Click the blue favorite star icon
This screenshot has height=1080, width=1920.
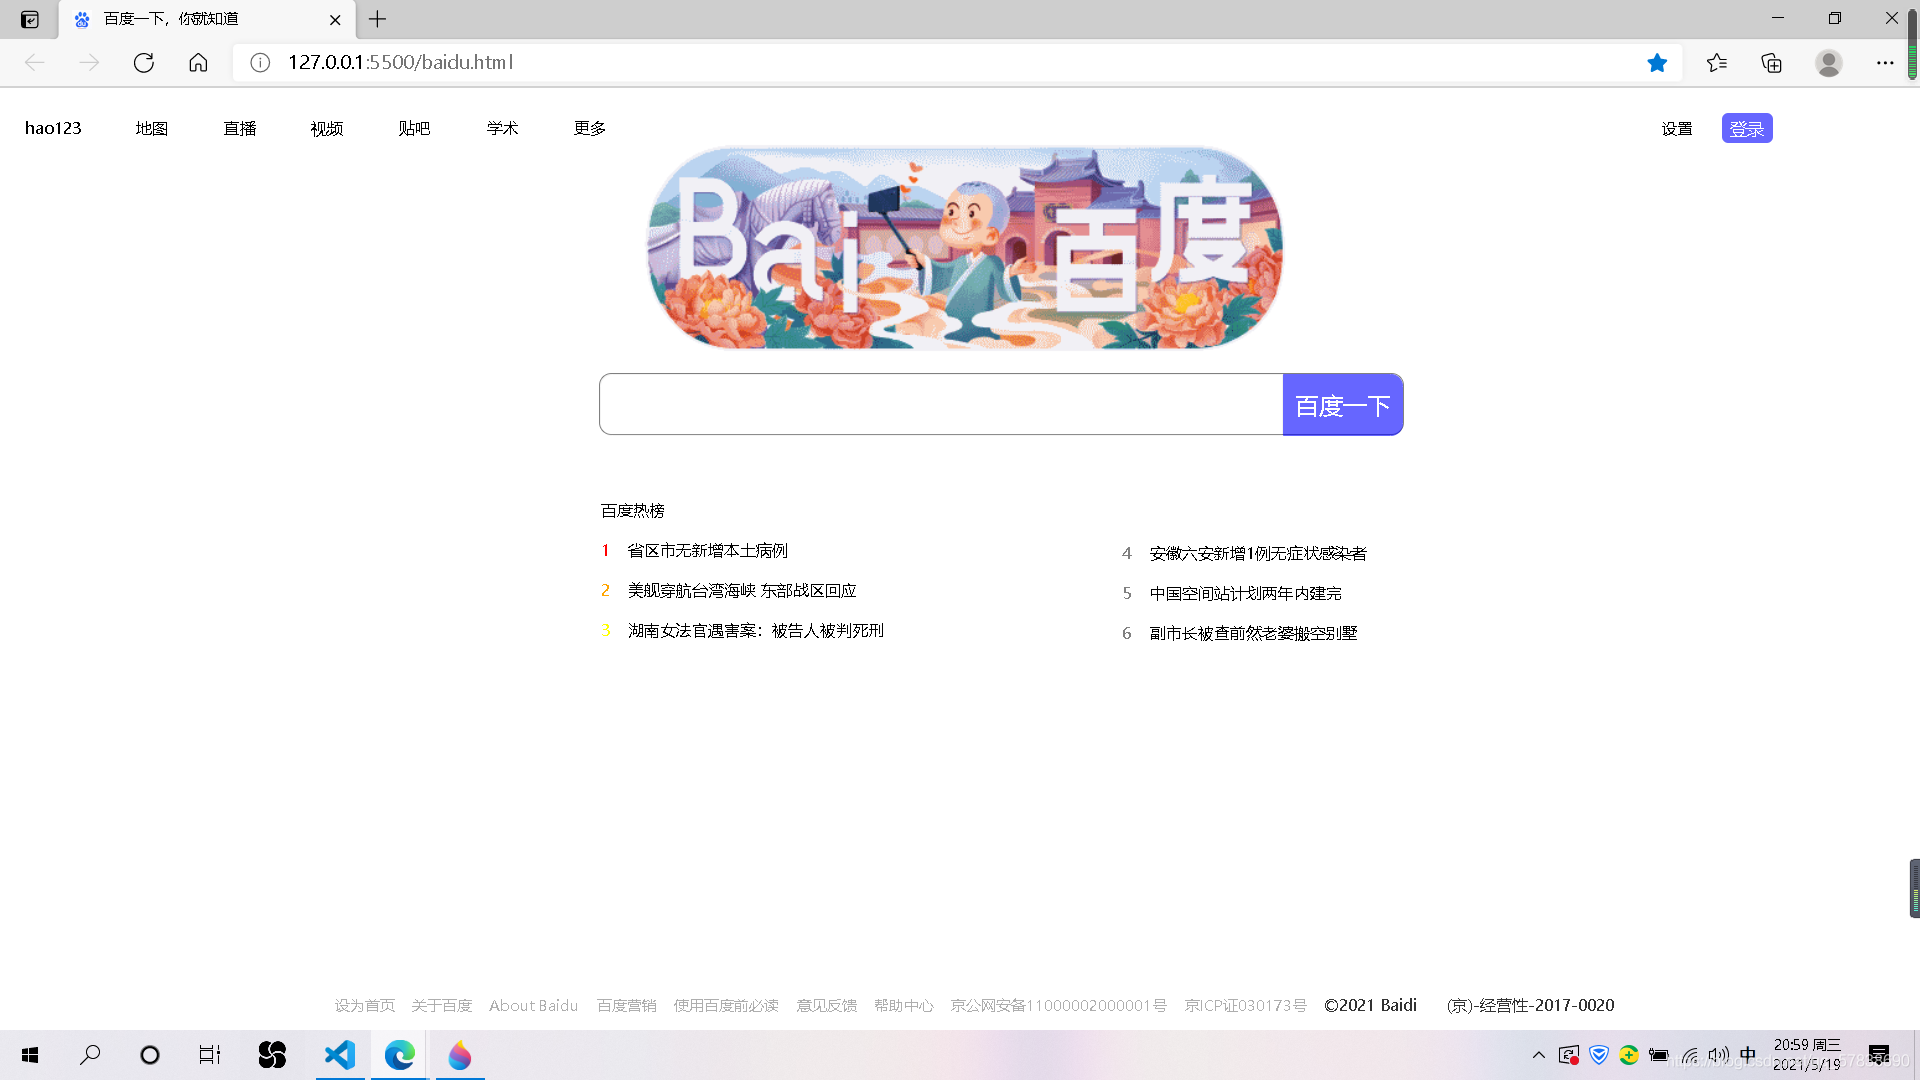[1657, 63]
